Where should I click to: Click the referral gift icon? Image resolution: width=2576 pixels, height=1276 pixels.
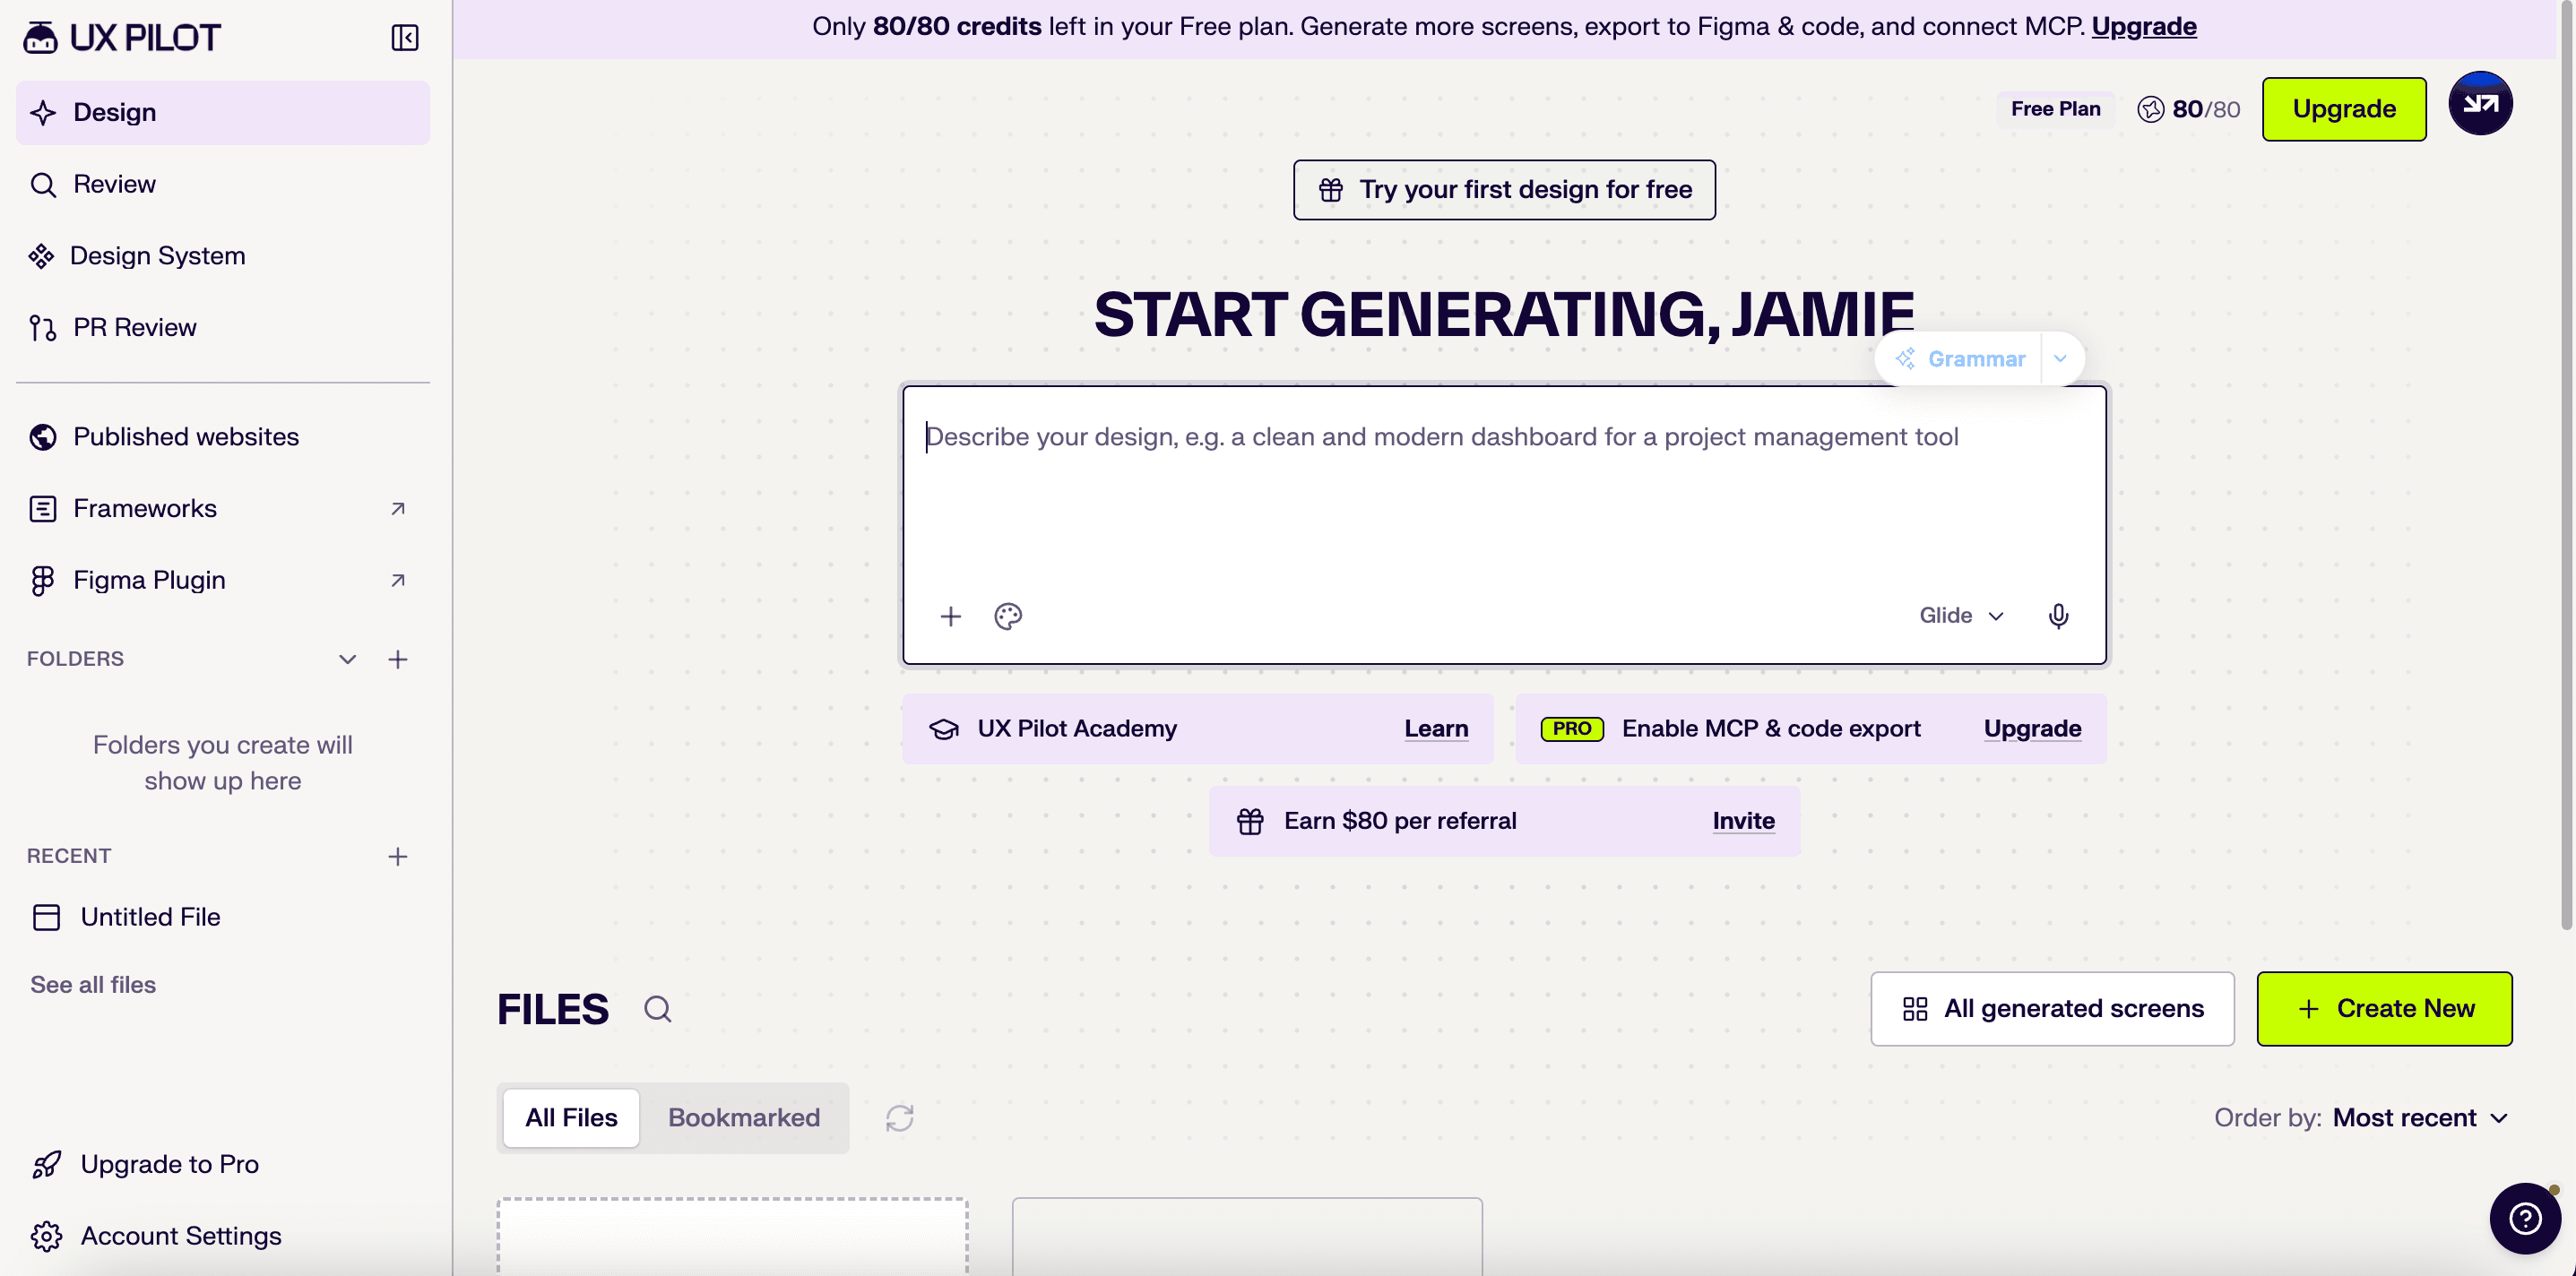(x=1250, y=821)
